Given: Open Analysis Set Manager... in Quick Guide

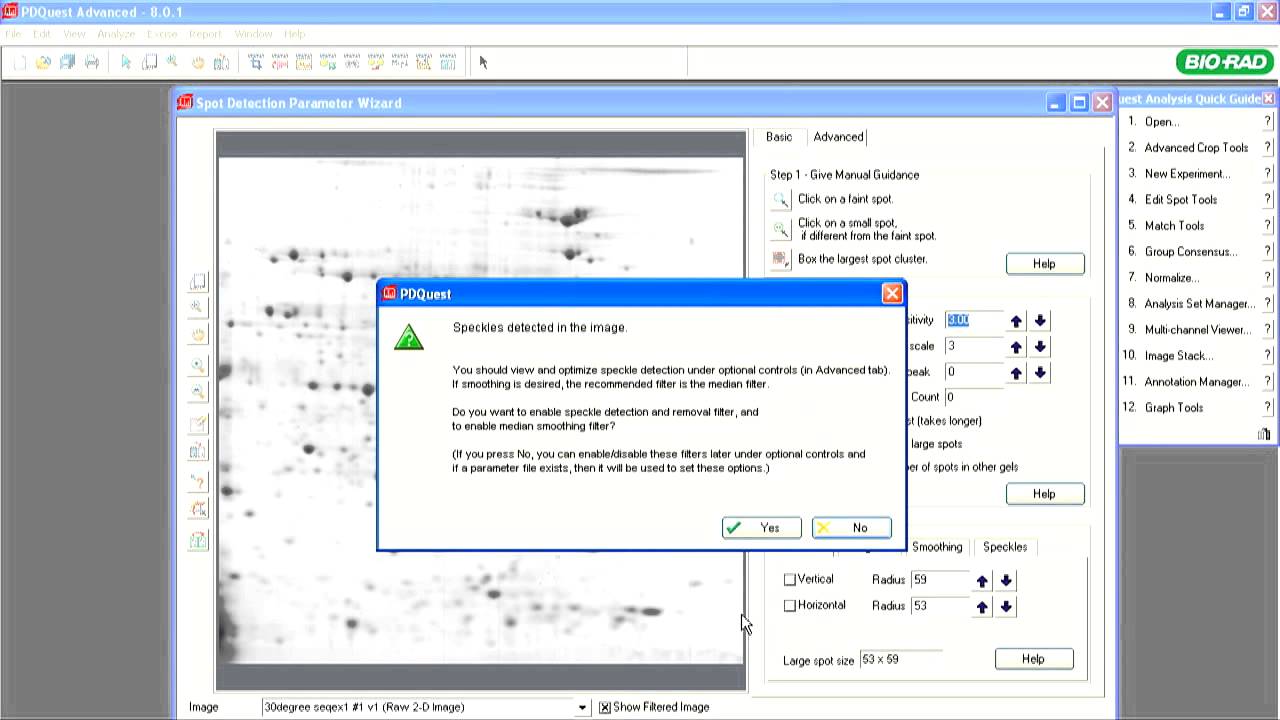Looking at the screenshot, I should 1199,304.
